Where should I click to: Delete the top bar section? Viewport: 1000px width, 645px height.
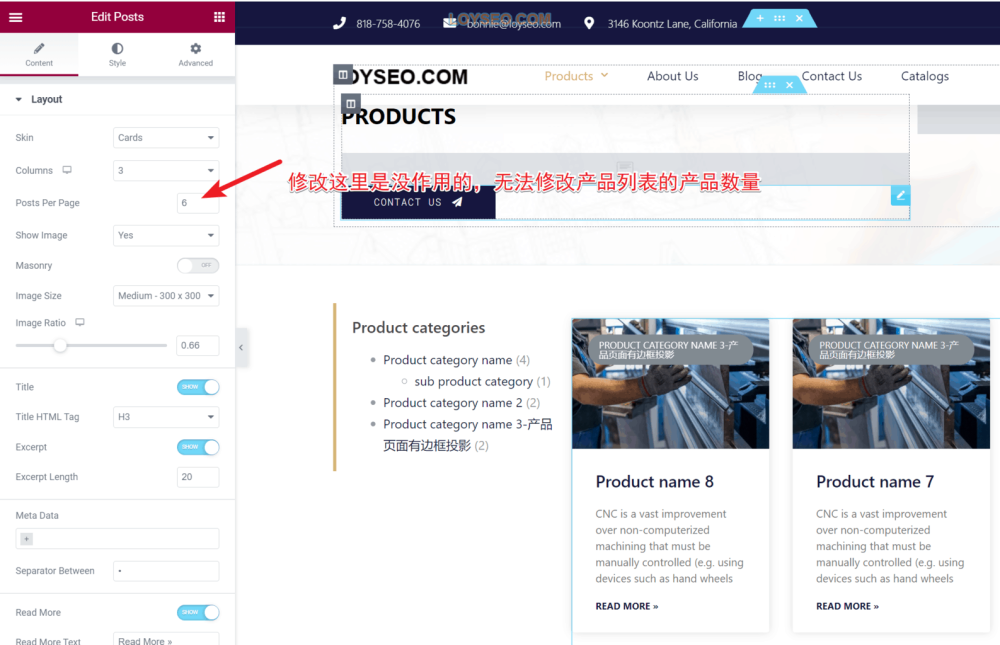(799, 19)
